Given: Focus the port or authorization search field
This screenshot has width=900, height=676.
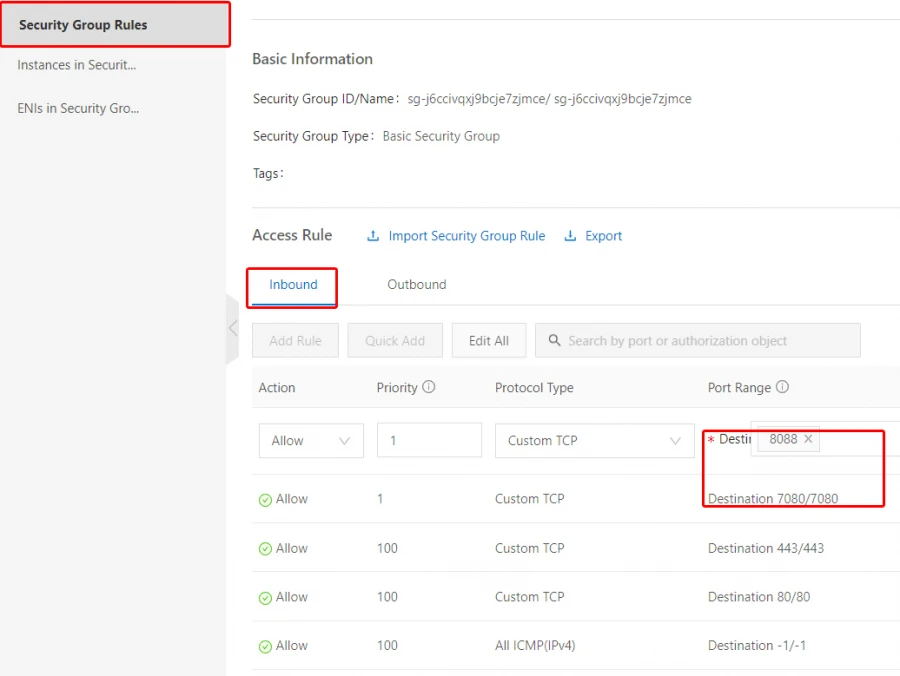Looking at the screenshot, I should click(x=697, y=341).
